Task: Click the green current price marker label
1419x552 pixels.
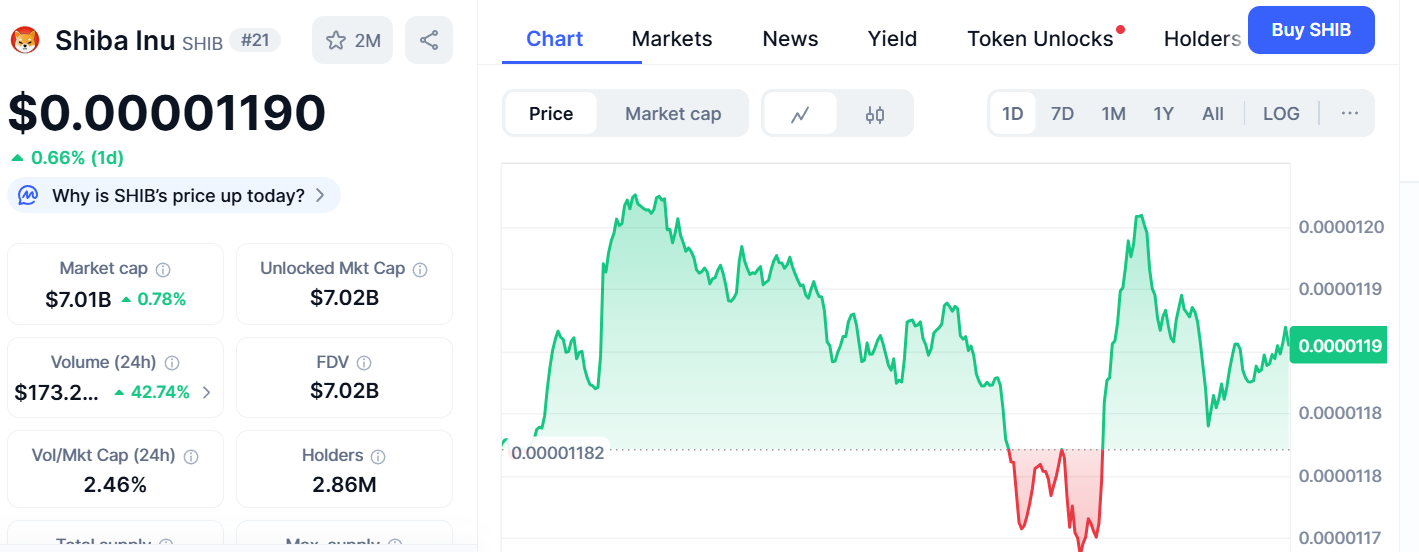Action: click(x=1337, y=346)
